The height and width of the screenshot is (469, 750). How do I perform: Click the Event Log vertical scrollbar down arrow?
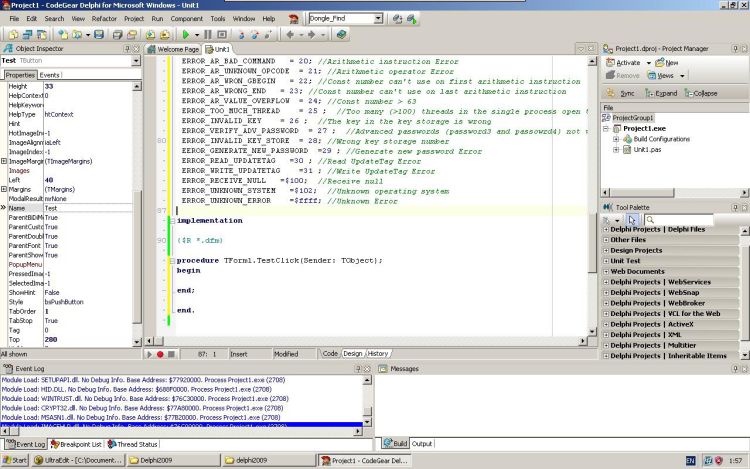367,422
